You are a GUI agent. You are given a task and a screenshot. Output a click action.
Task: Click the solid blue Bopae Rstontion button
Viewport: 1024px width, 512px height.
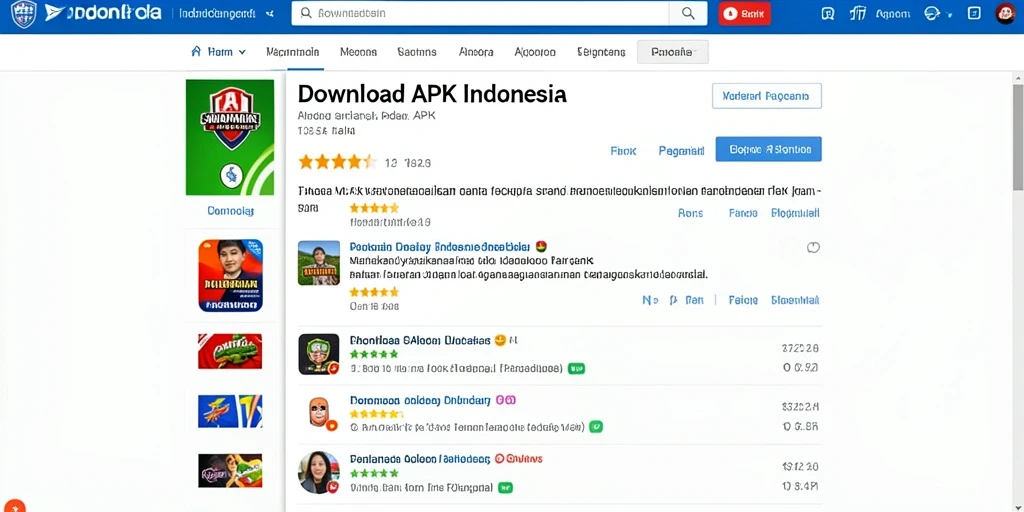point(769,149)
